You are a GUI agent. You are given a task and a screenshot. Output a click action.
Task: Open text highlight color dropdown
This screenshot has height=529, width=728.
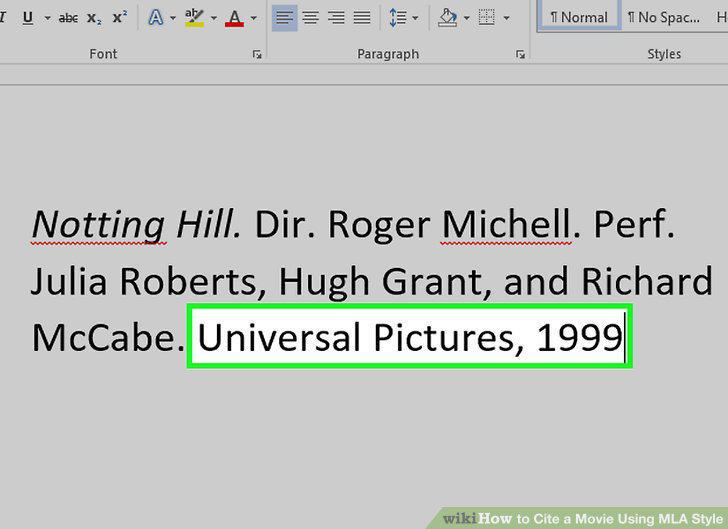pyautogui.click(x=214, y=19)
